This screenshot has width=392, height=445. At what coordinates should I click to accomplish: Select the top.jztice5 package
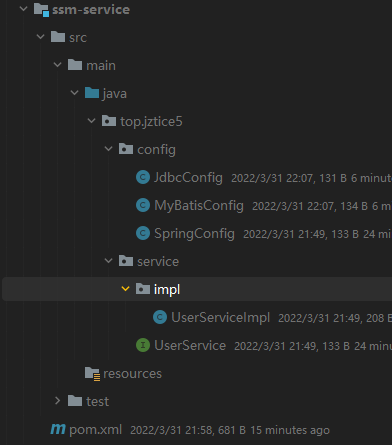[151, 122]
